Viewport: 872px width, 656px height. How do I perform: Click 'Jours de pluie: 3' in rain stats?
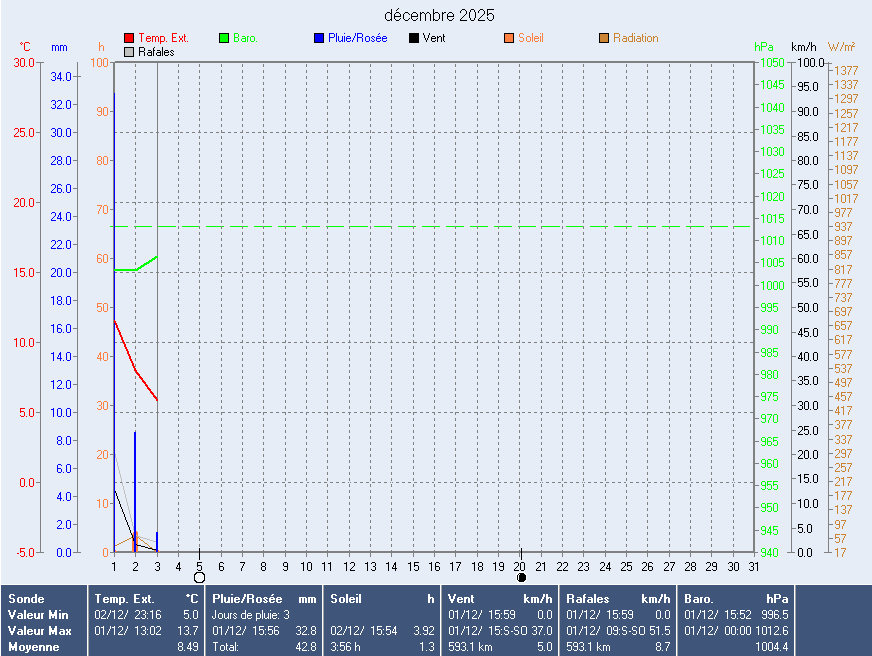click(x=251, y=614)
